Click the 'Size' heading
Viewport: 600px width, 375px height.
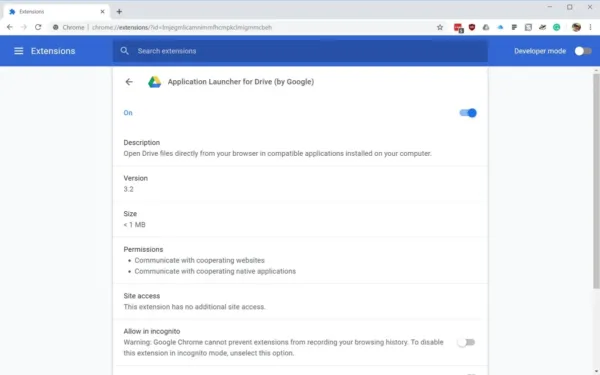point(130,214)
